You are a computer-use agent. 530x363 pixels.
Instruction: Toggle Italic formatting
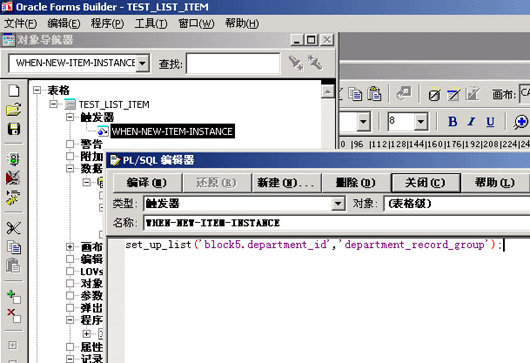pos(471,121)
